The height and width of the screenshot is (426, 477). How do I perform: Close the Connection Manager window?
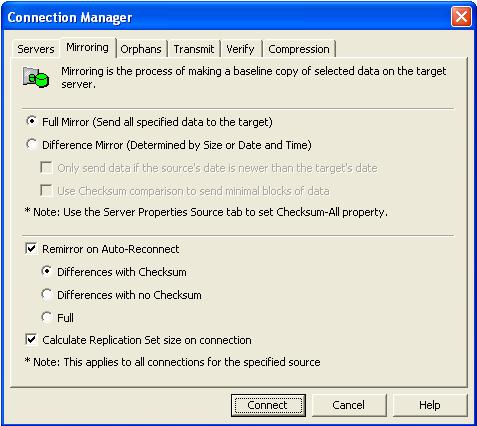[461, 16]
